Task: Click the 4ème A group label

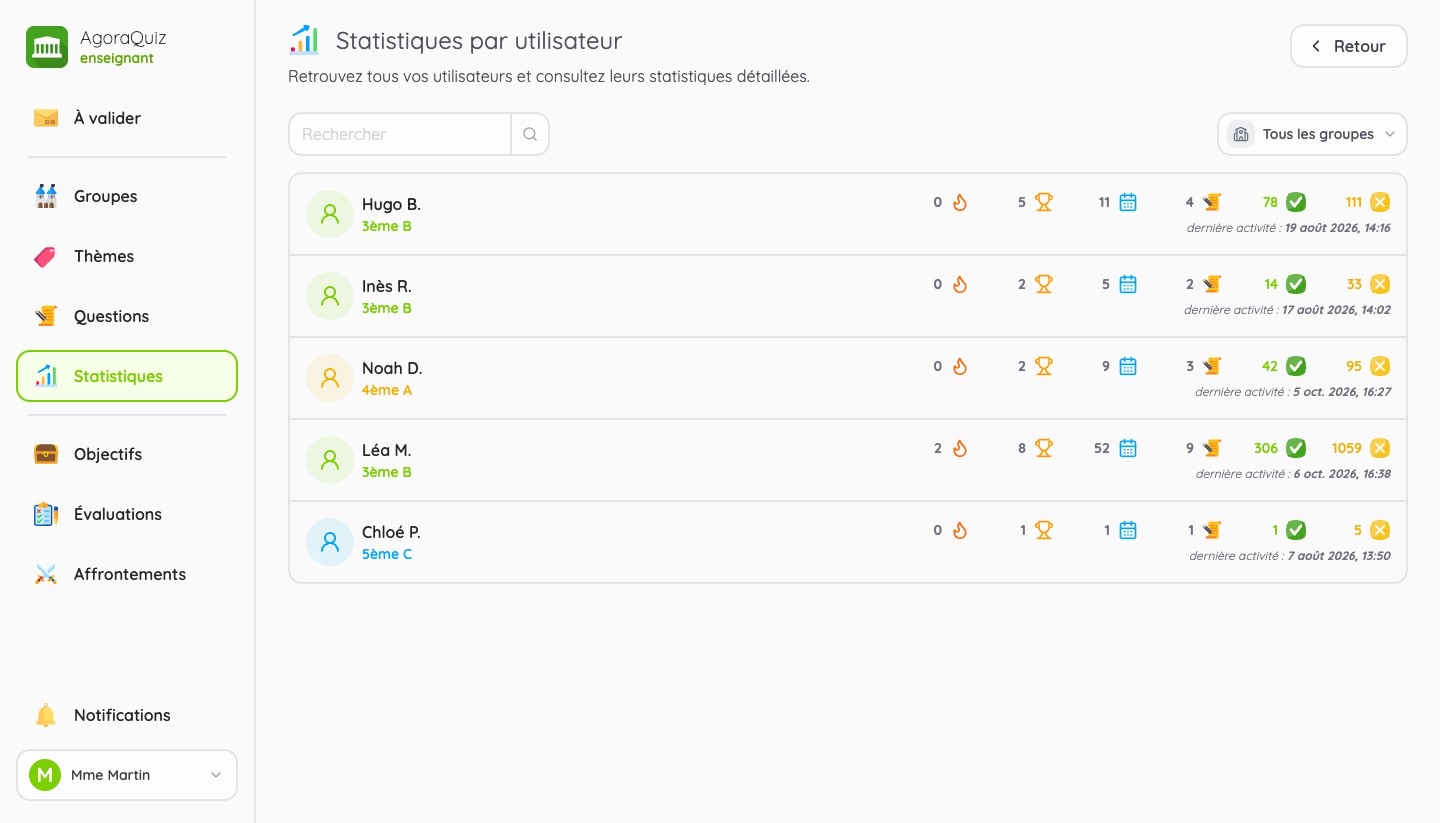Action: pyautogui.click(x=387, y=390)
